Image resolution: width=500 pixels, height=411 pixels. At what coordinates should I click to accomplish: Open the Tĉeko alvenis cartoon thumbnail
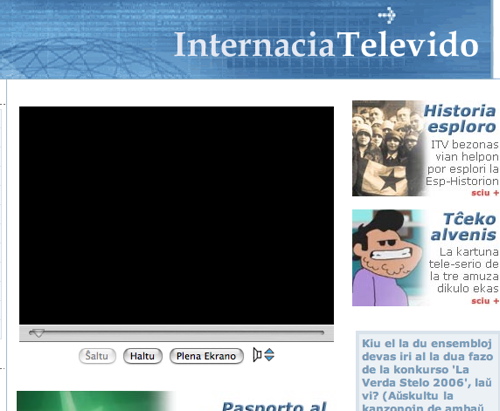click(x=388, y=258)
